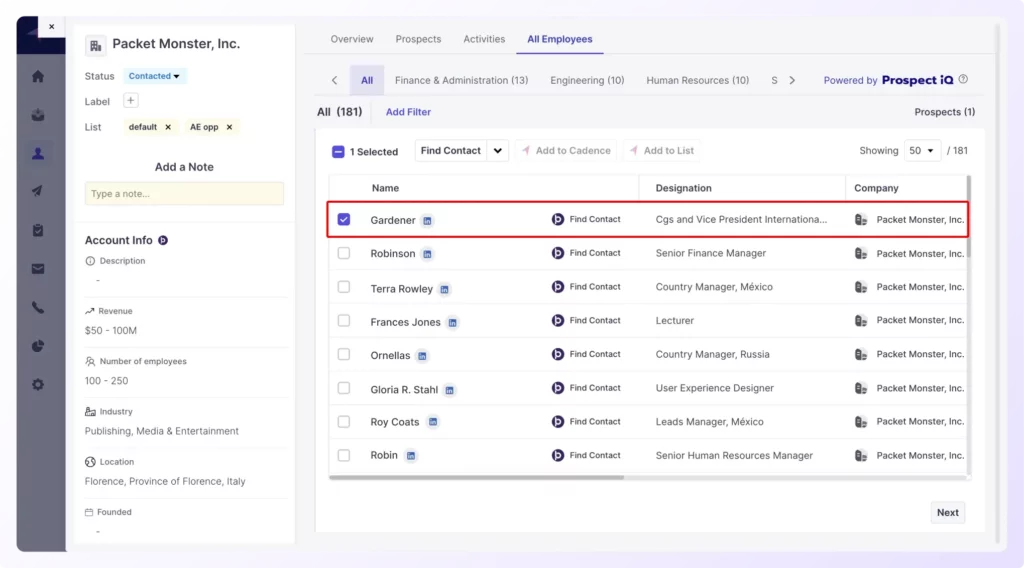Check the Ornellas row checkbox
The width and height of the screenshot is (1024, 568).
(344, 355)
